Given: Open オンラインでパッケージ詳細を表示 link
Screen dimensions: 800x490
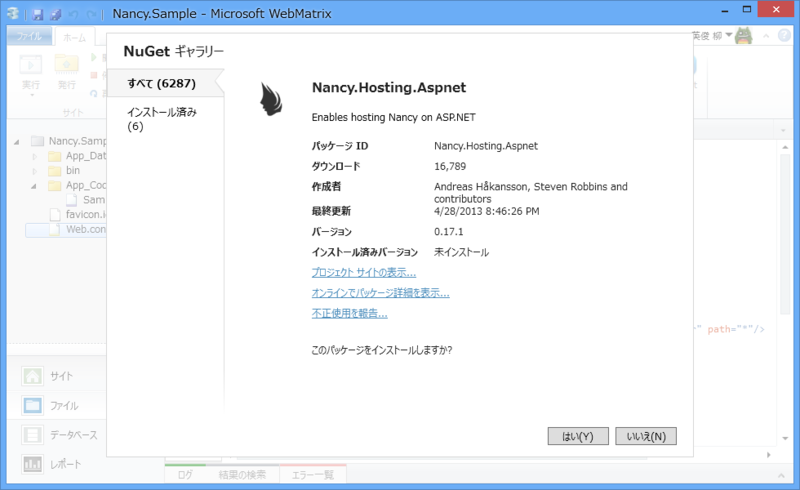Looking at the screenshot, I should click(381, 293).
